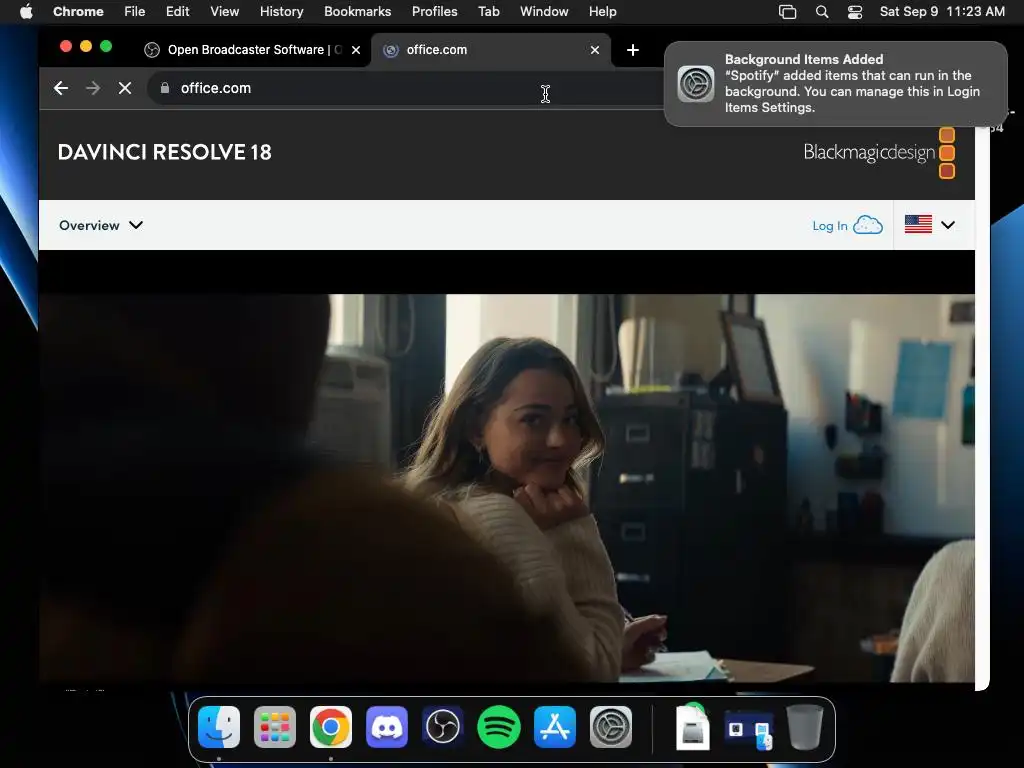Open the File menu

pyautogui.click(x=135, y=12)
